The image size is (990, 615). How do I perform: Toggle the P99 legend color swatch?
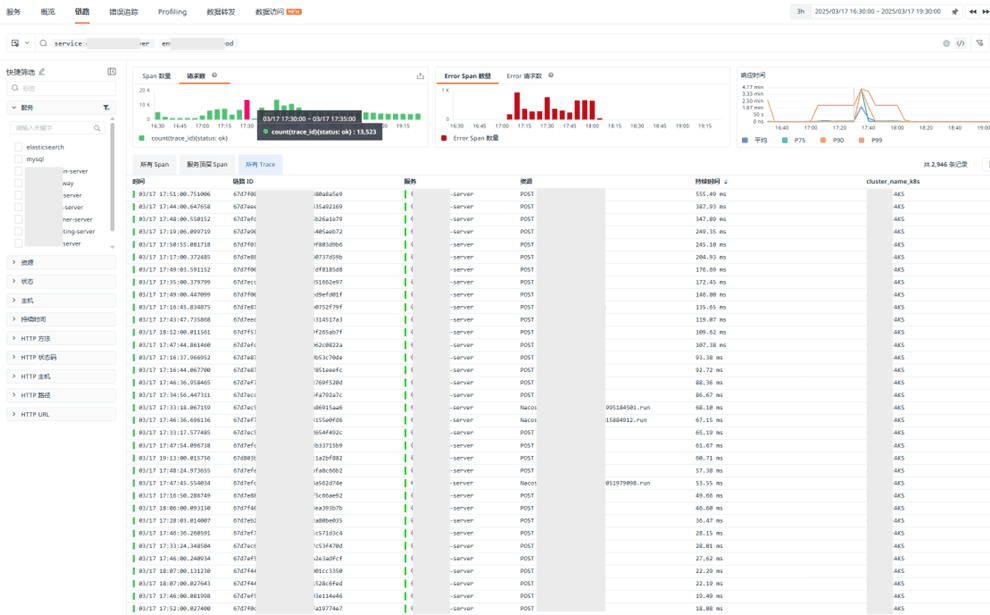tap(862, 141)
